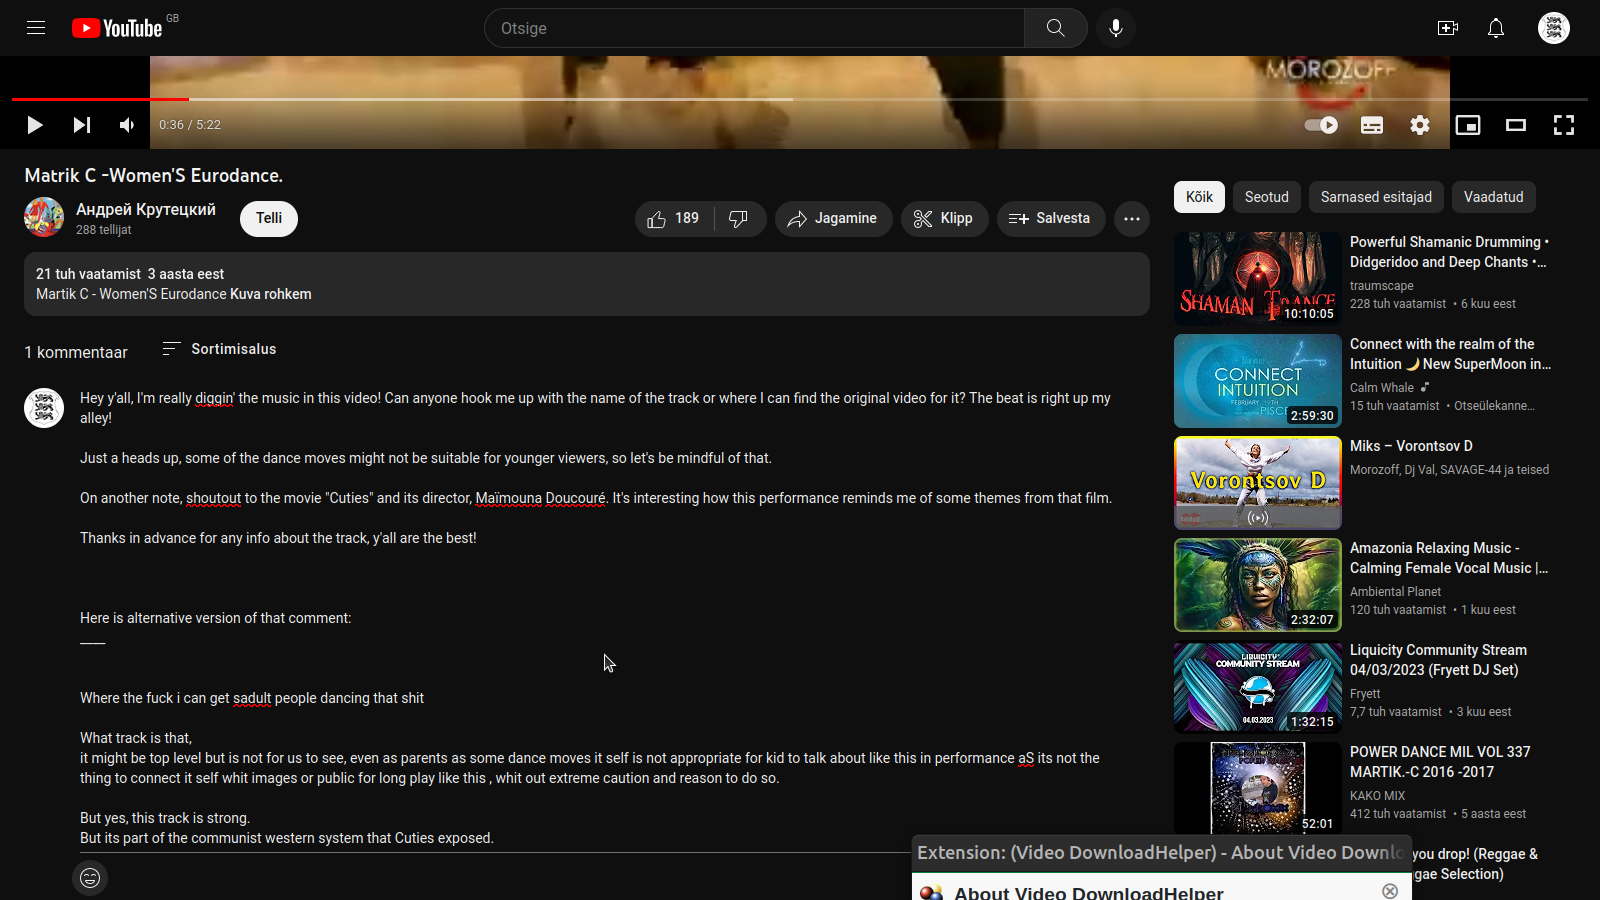Toggle autoplay switch in player
This screenshot has width=1600, height=900.
pos(1321,125)
